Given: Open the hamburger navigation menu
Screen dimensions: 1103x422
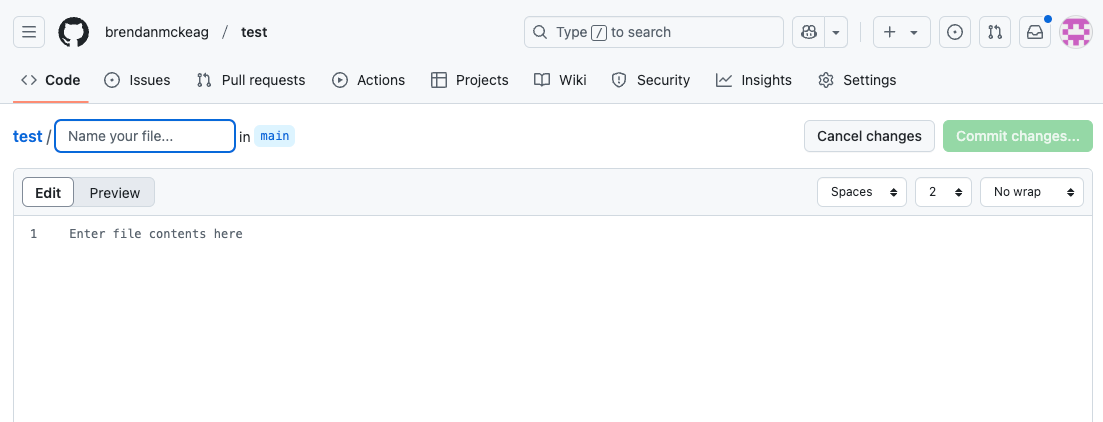Looking at the screenshot, I should coord(29,32).
